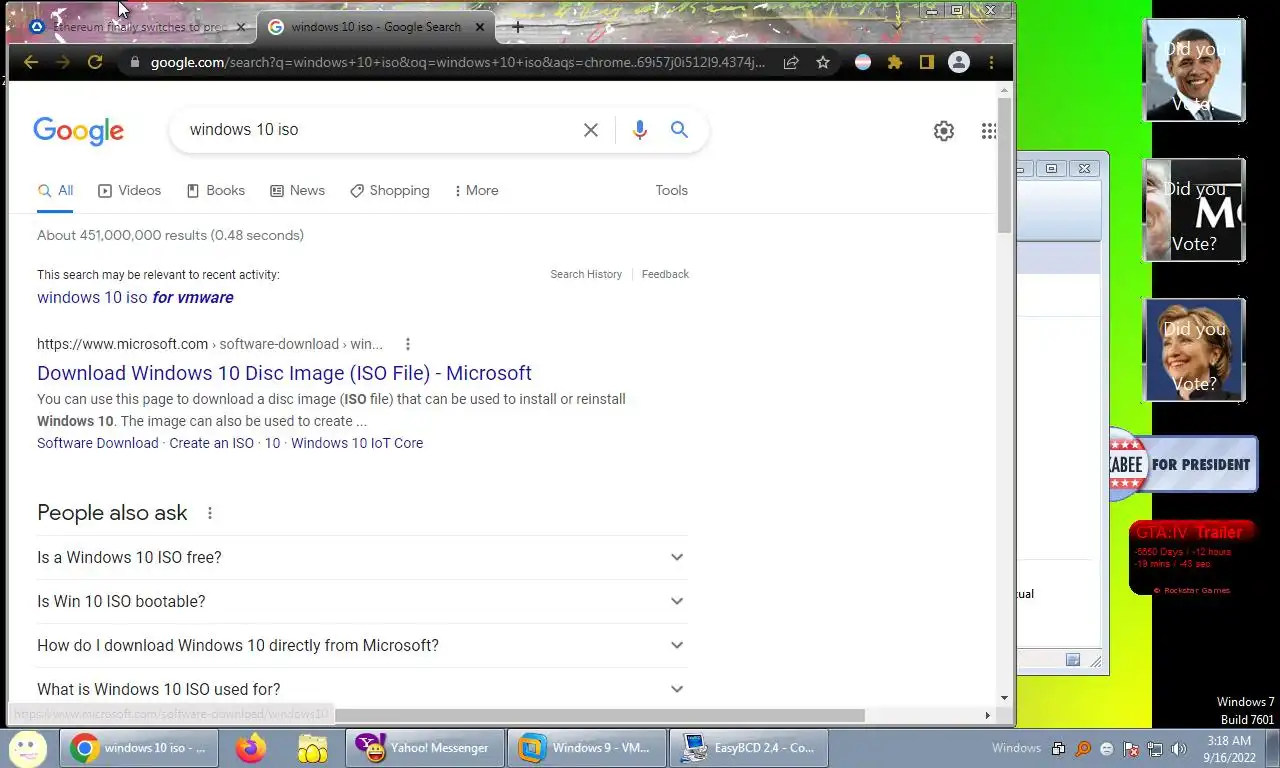Open Download Windows 10 Disc Image result
The height and width of the screenshot is (768, 1280).
284,373
